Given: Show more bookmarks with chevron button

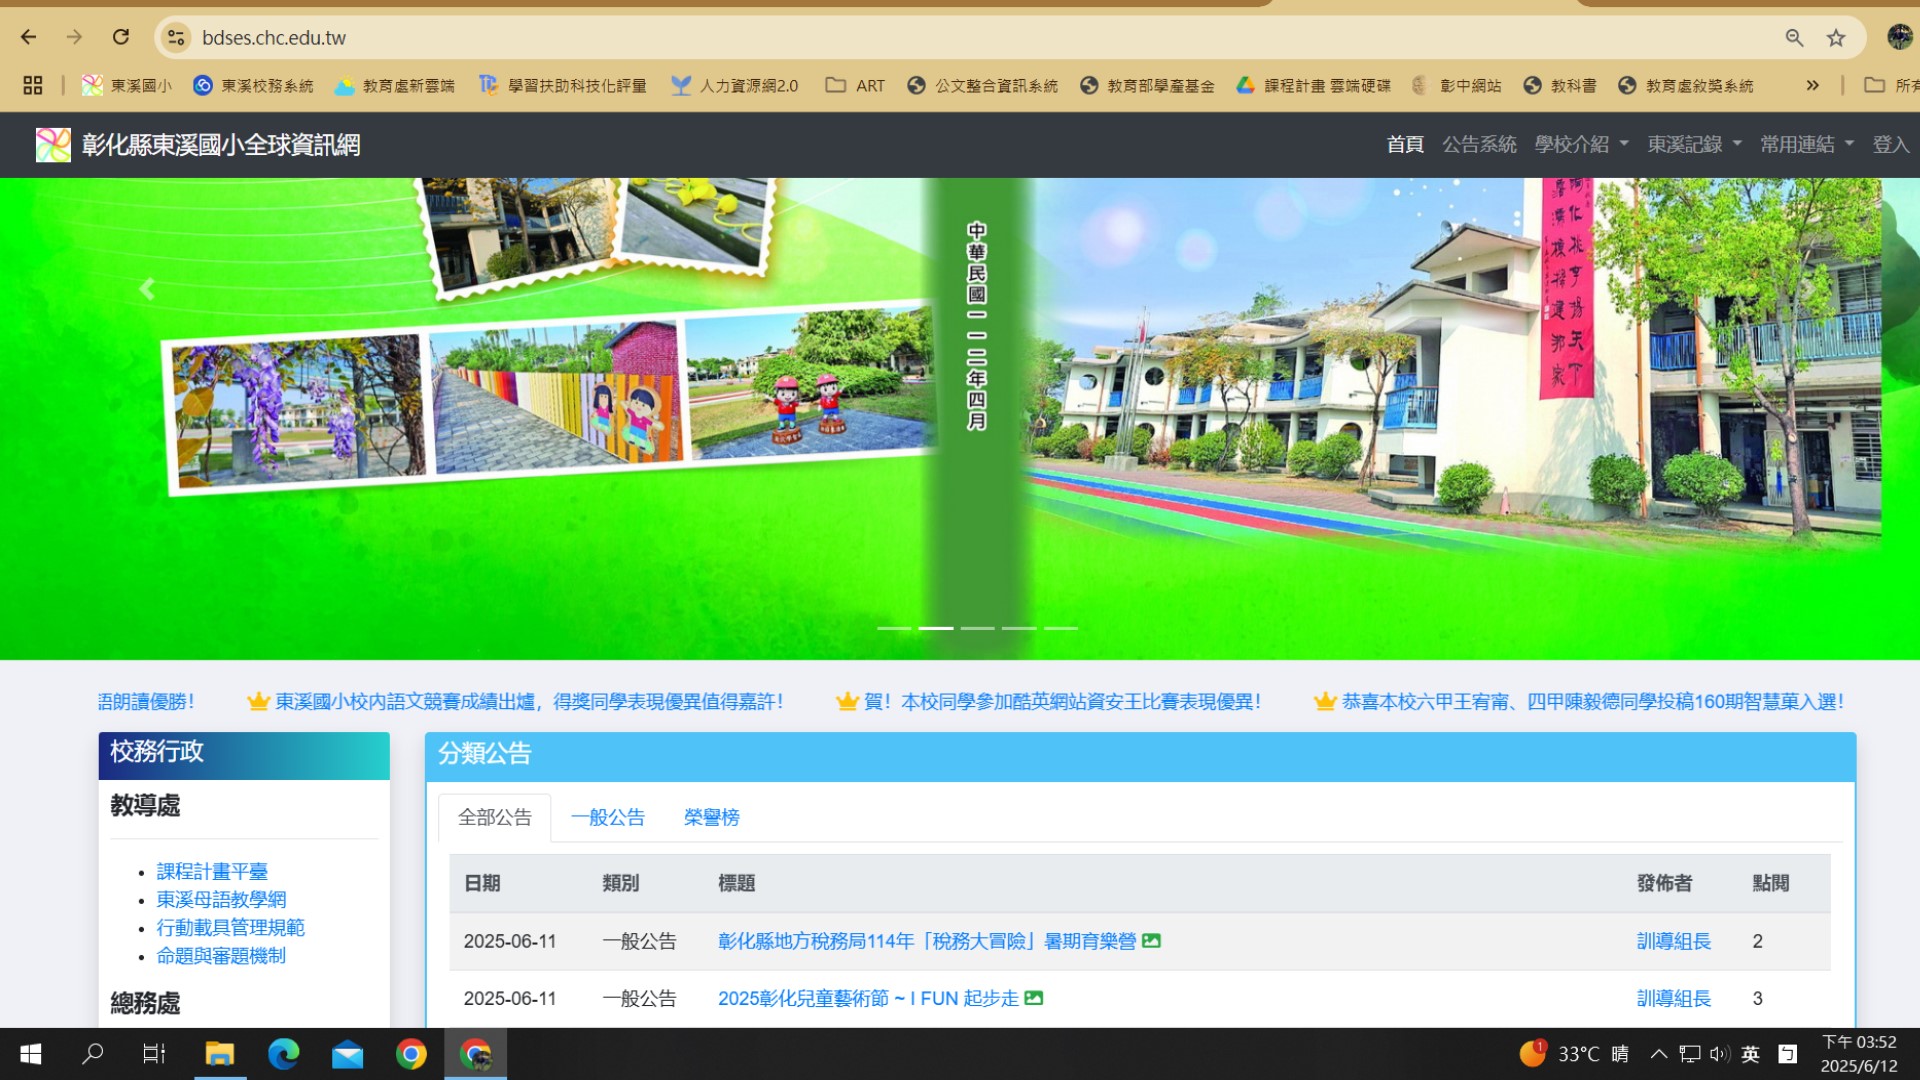Looking at the screenshot, I should click(1812, 86).
